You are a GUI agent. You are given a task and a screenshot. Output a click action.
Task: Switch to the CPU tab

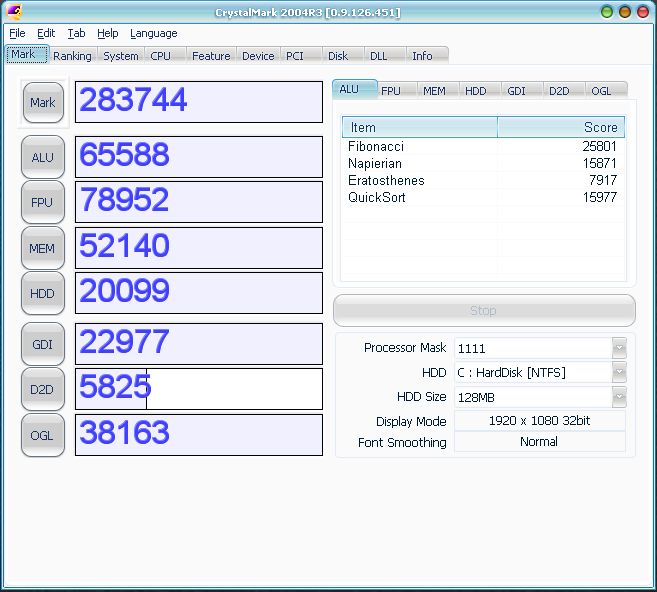click(x=165, y=56)
